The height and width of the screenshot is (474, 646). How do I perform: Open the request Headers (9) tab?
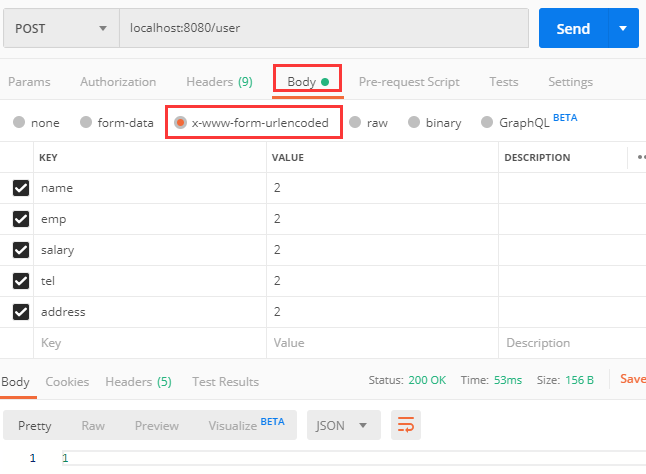220,82
